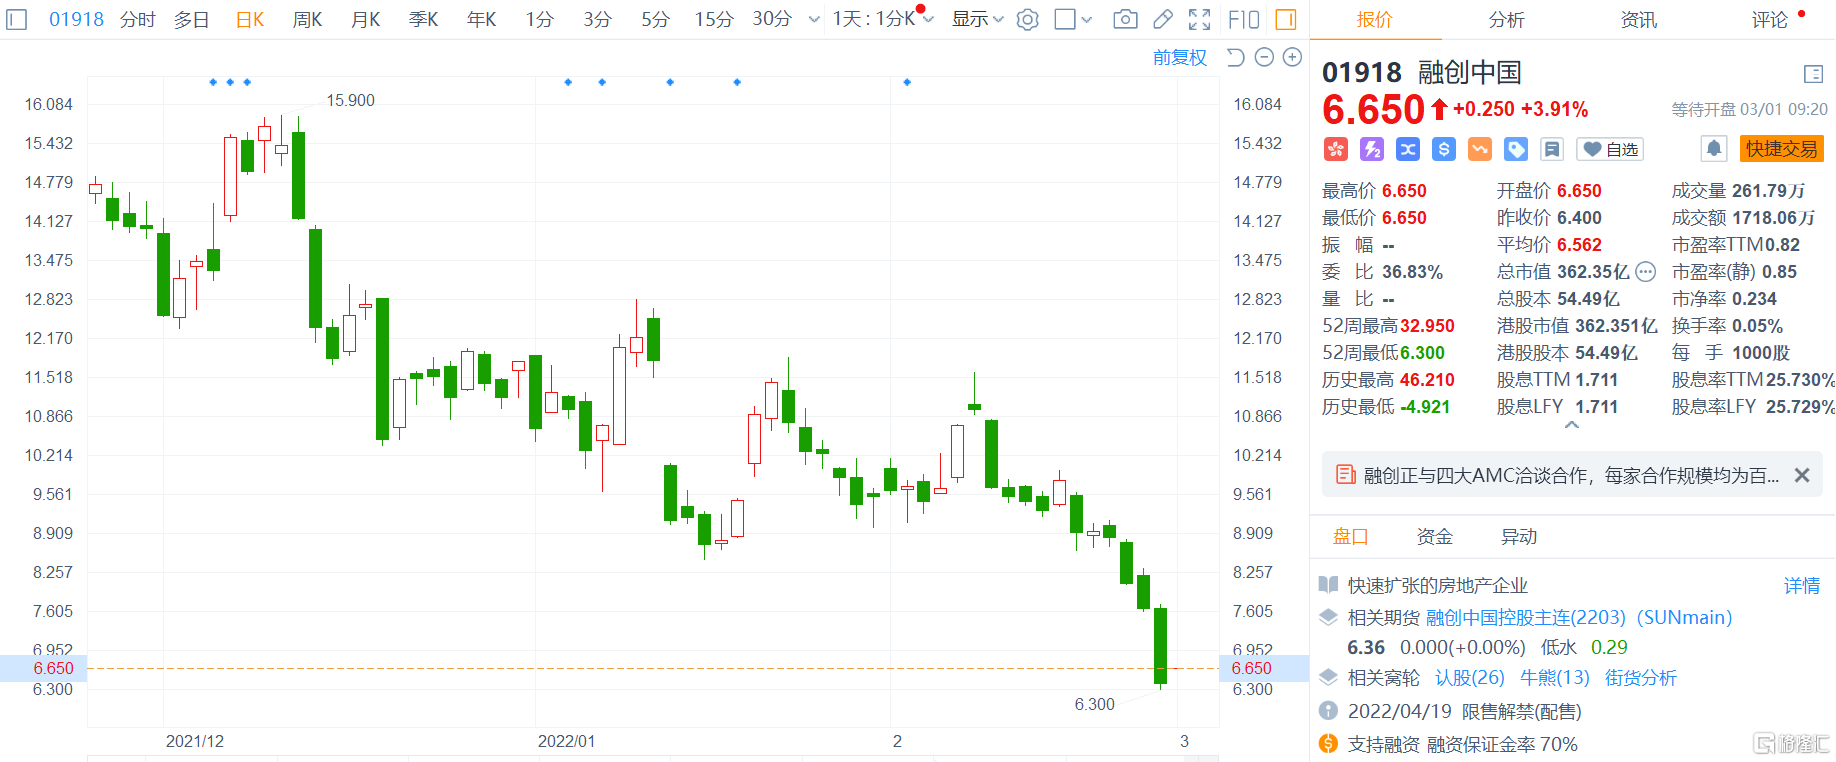Screen dimensions: 1836x762
Task: Open the F10 company info
Action: click(1243, 19)
